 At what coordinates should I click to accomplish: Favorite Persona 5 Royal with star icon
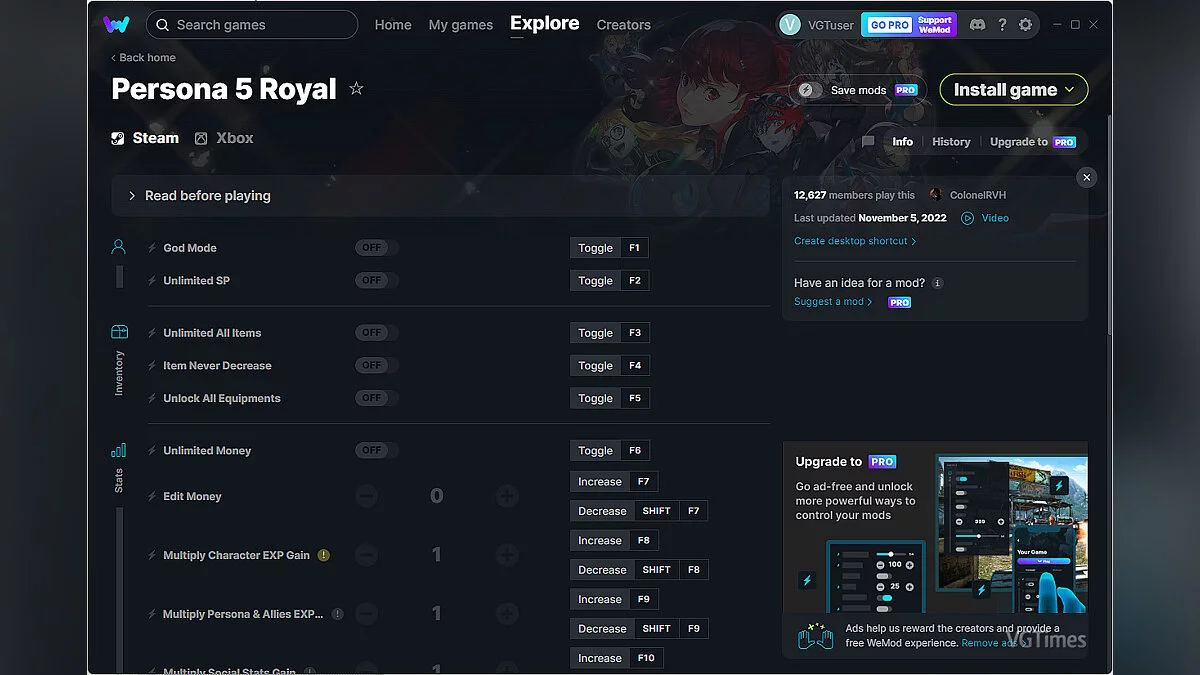click(356, 89)
